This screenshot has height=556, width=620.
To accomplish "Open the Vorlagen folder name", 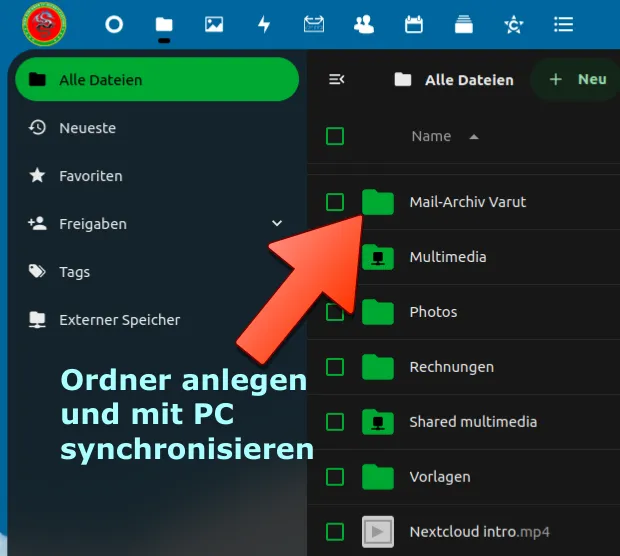I will tap(440, 477).
